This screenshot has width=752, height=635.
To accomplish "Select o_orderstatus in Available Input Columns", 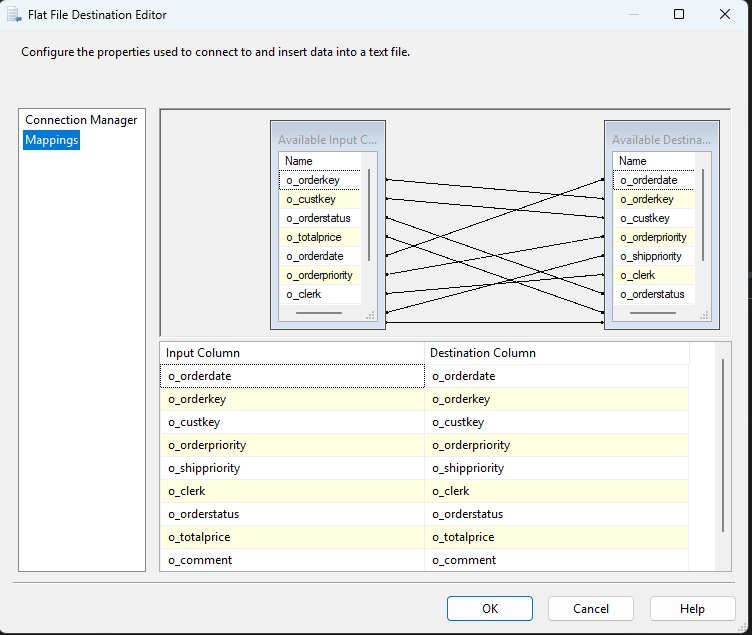I will (x=319, y=218).
